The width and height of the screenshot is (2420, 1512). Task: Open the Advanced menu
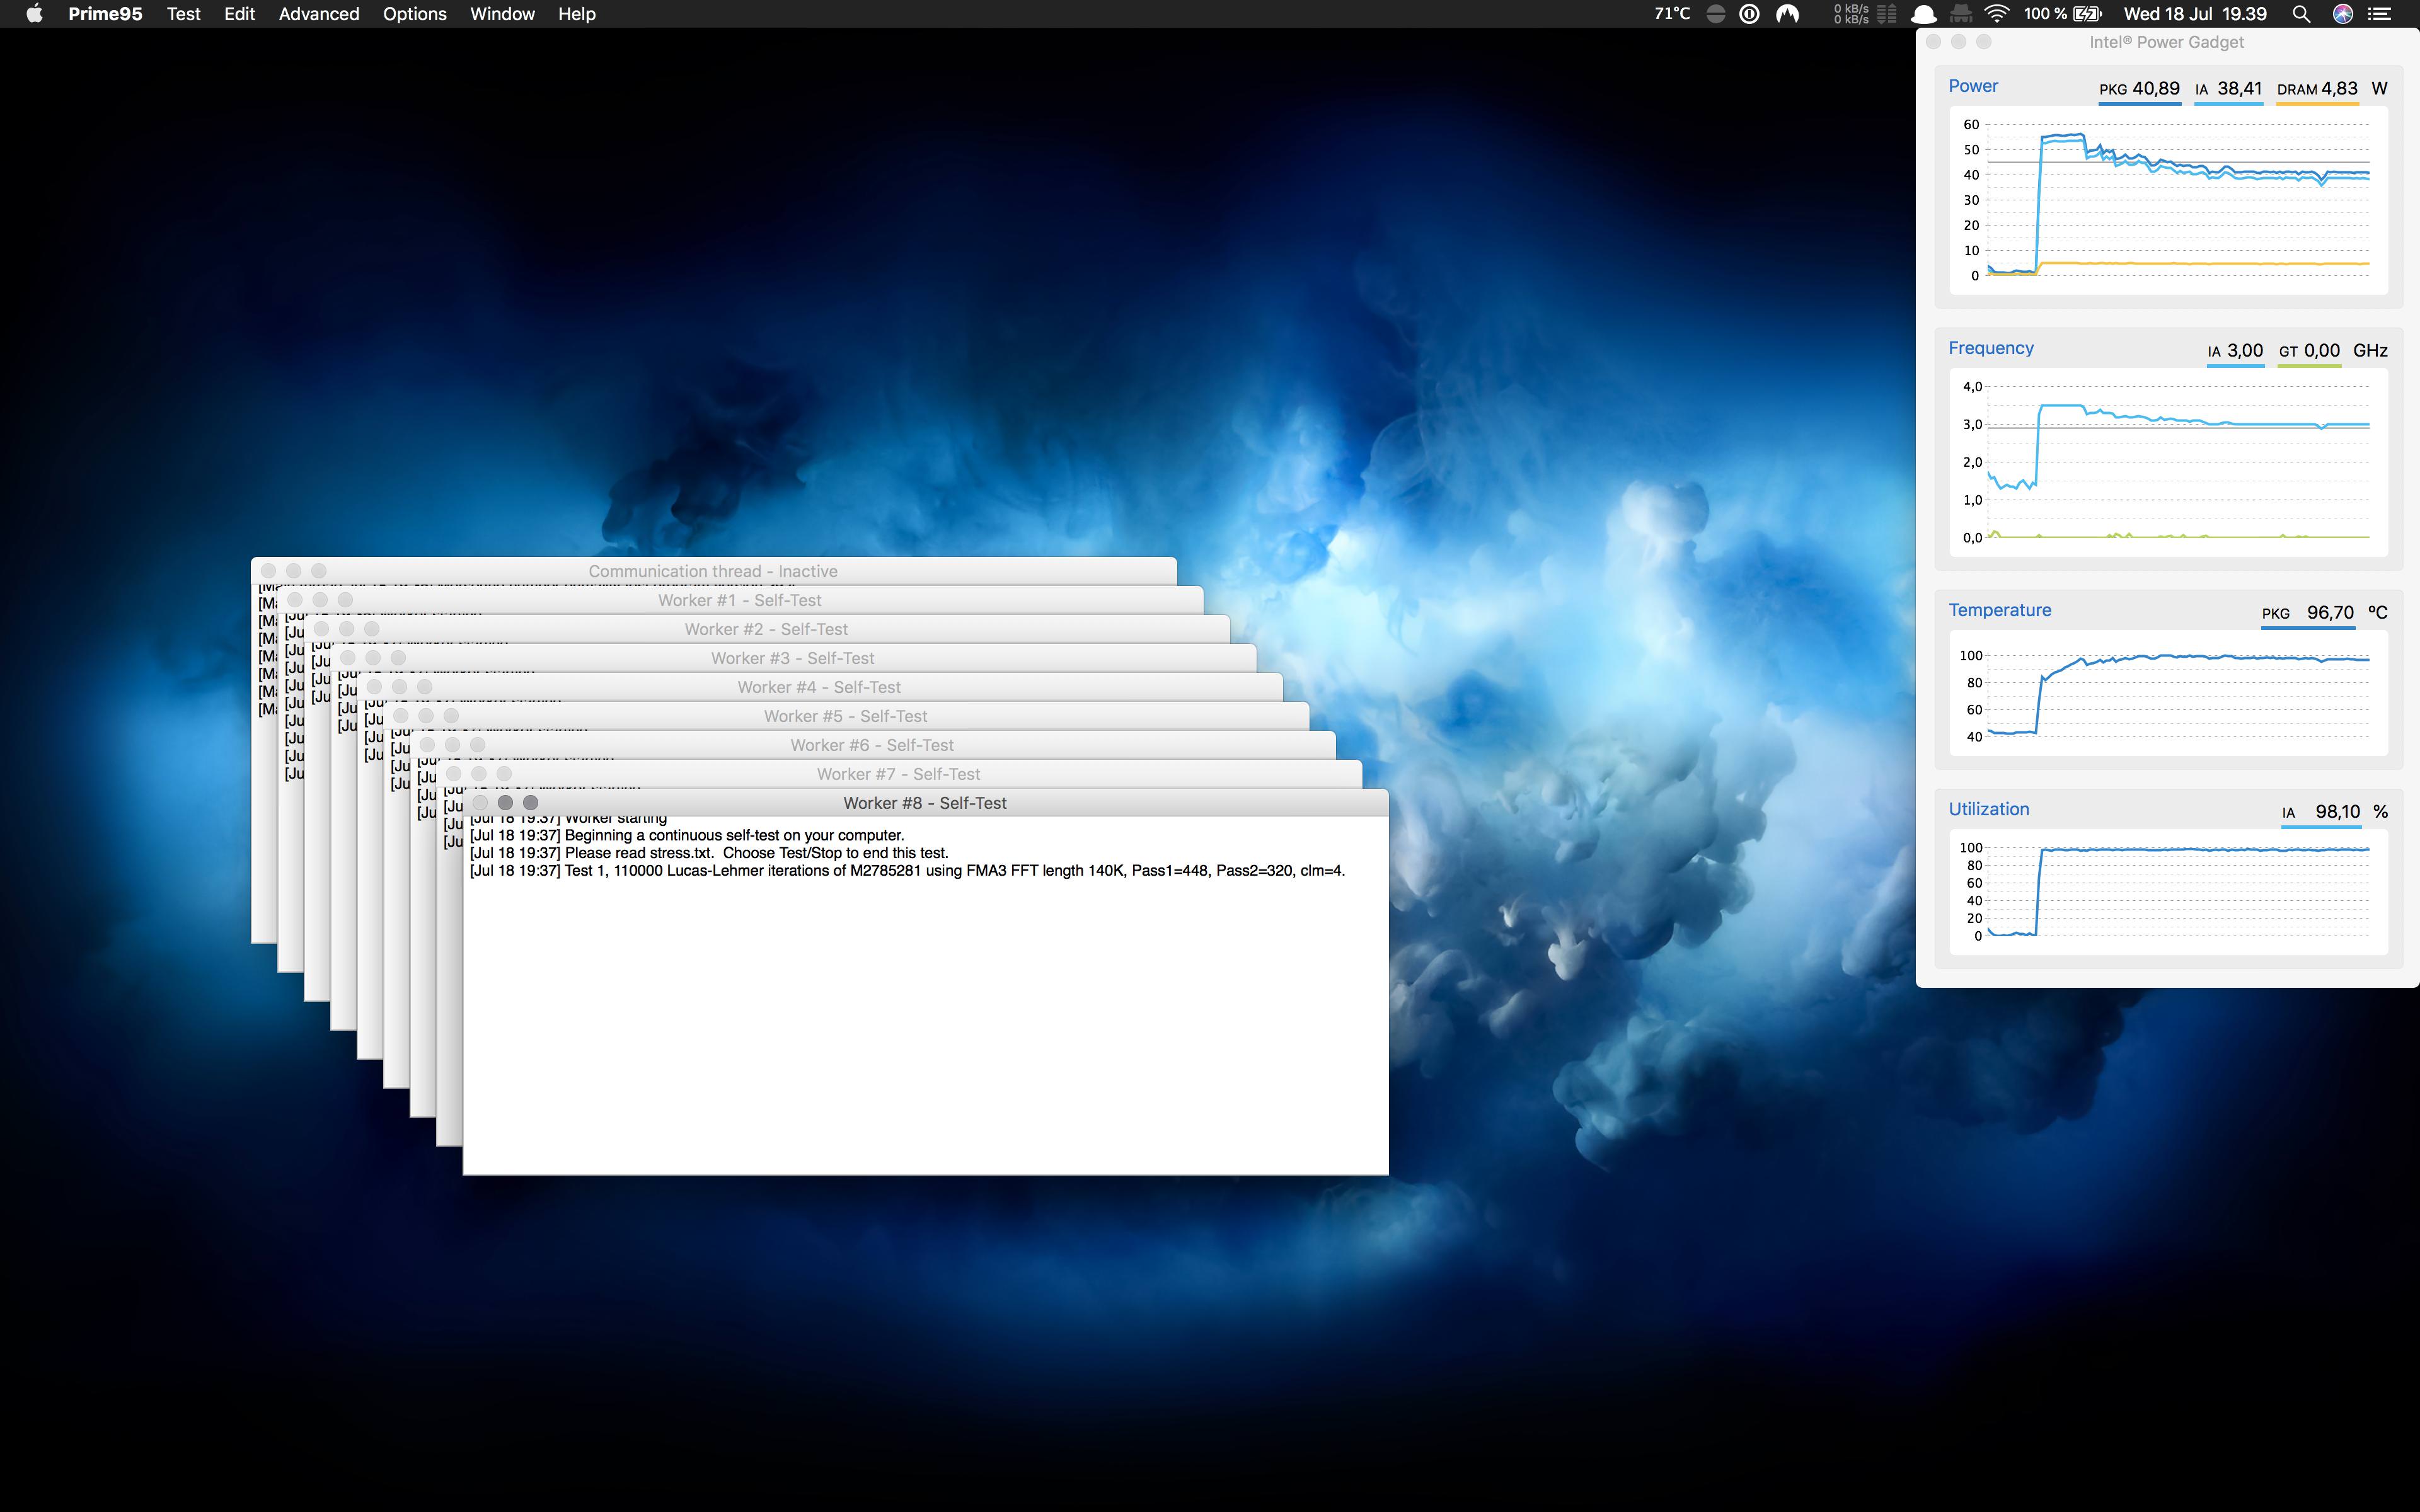(x=318, y=14)
